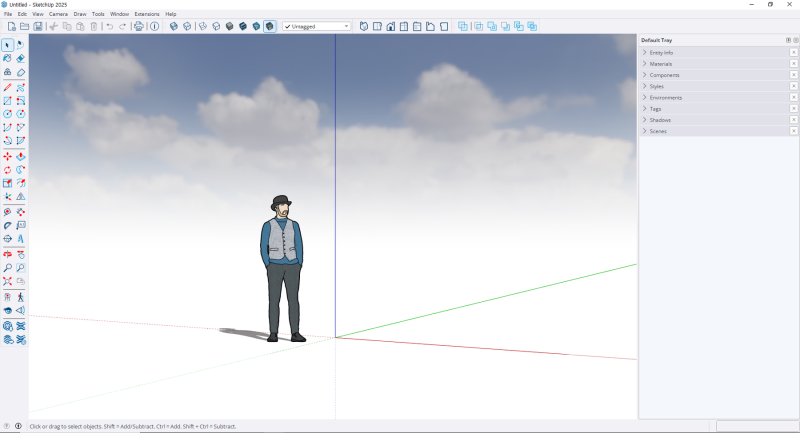The width and height of the screenshot is (800, 433).
Task: Click the Zoom Extents tool
Action: point(7,281)
